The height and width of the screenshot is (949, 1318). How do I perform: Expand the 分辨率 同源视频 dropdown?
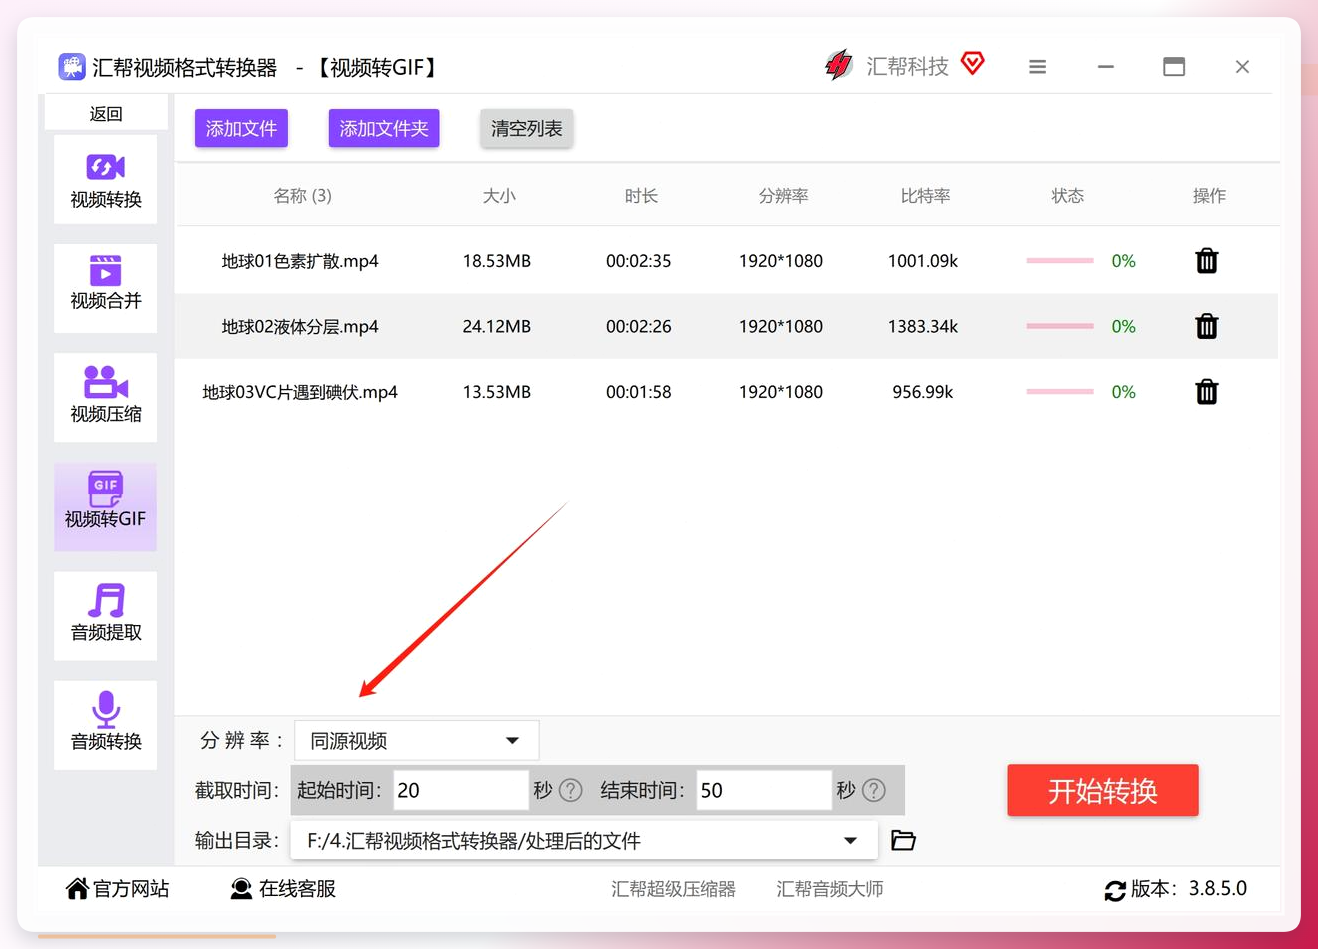pyautogui.click(x=417, y=740)
